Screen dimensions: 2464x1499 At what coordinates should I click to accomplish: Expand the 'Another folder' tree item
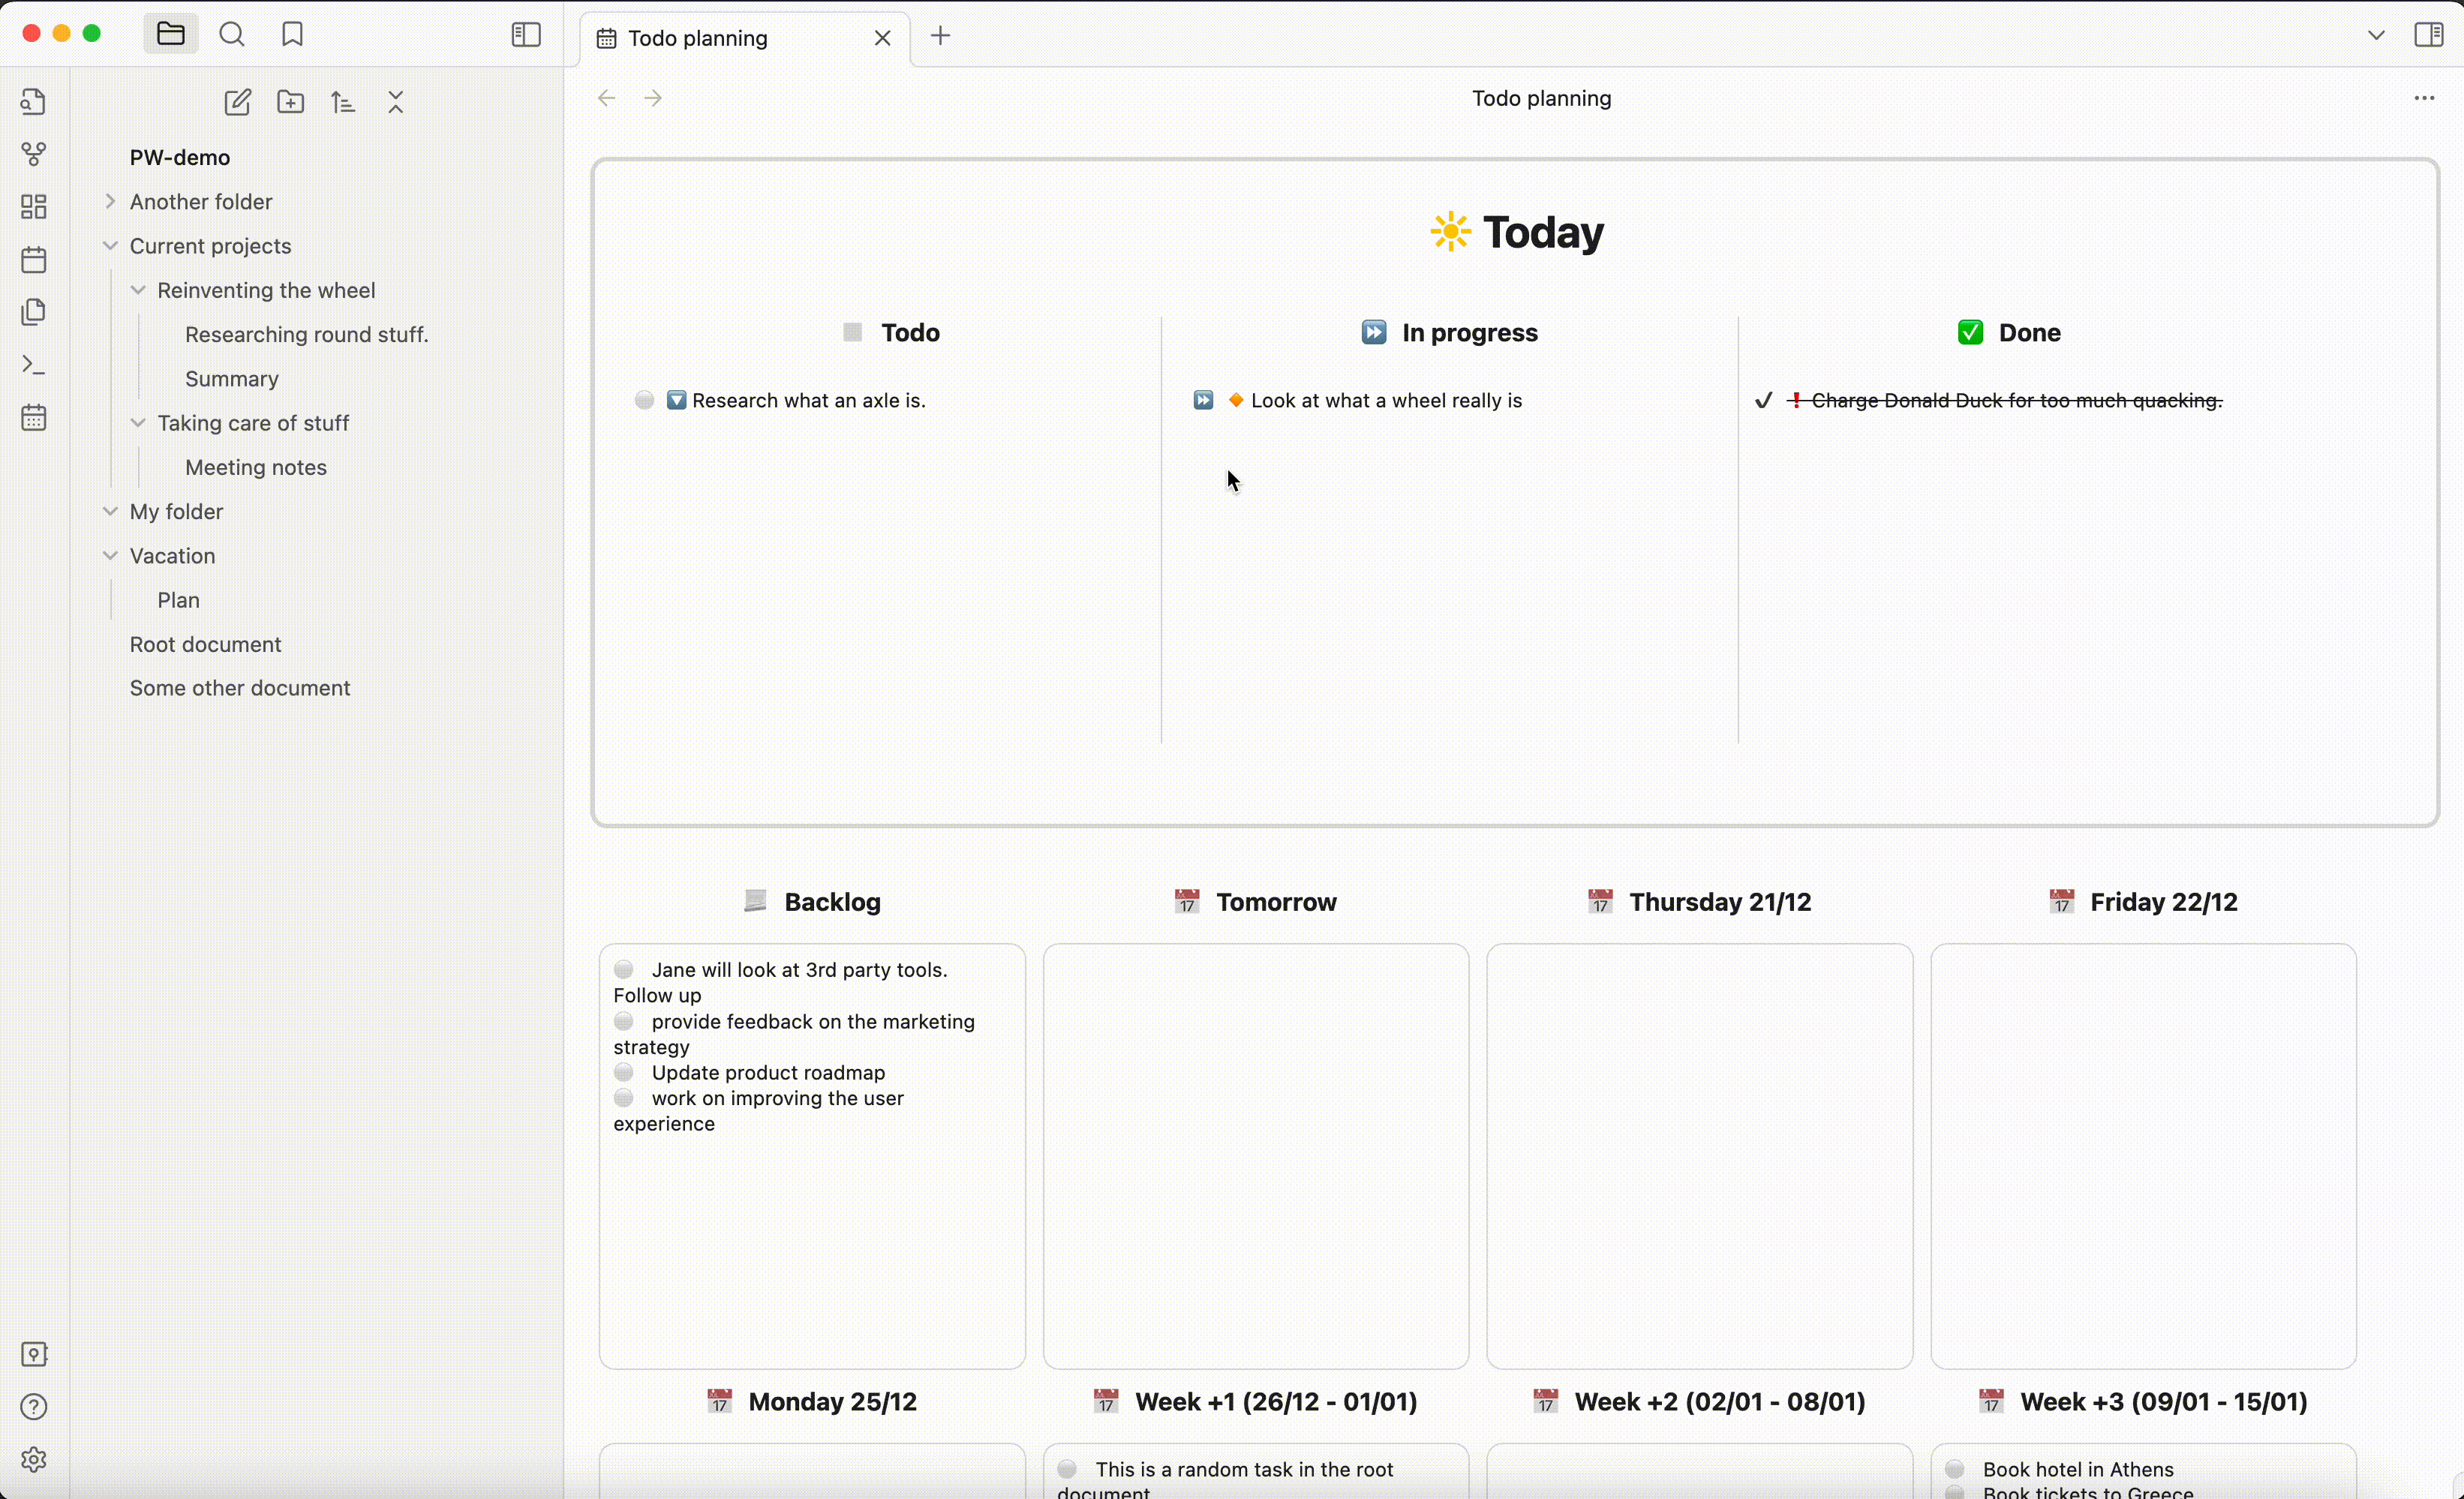110,201
